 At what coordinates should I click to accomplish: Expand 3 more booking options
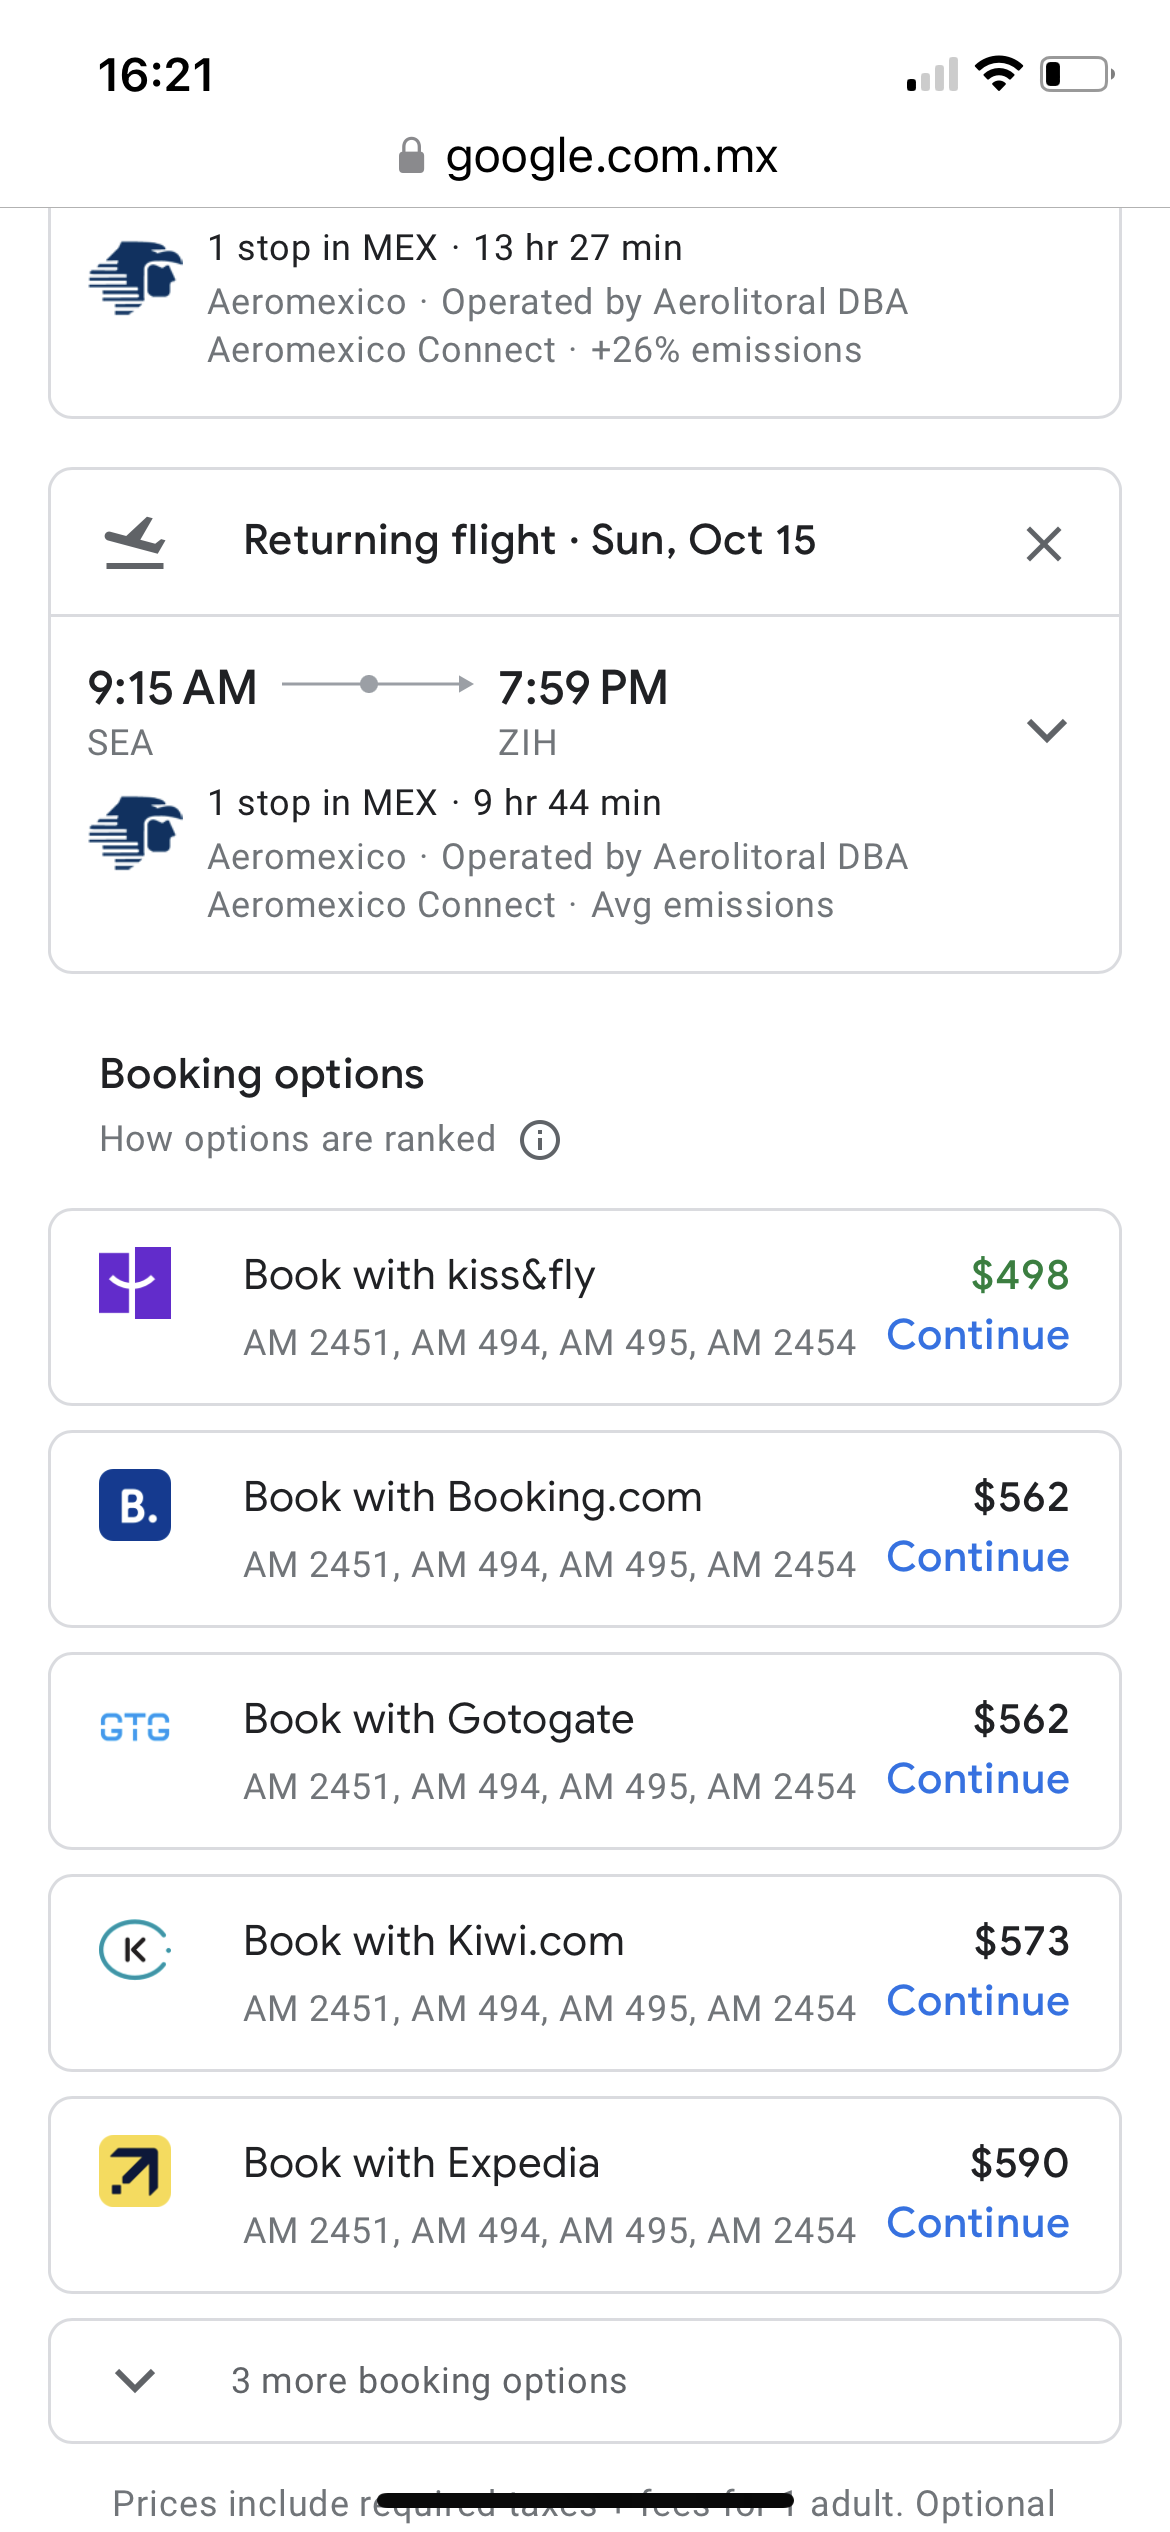[428, 2381]
